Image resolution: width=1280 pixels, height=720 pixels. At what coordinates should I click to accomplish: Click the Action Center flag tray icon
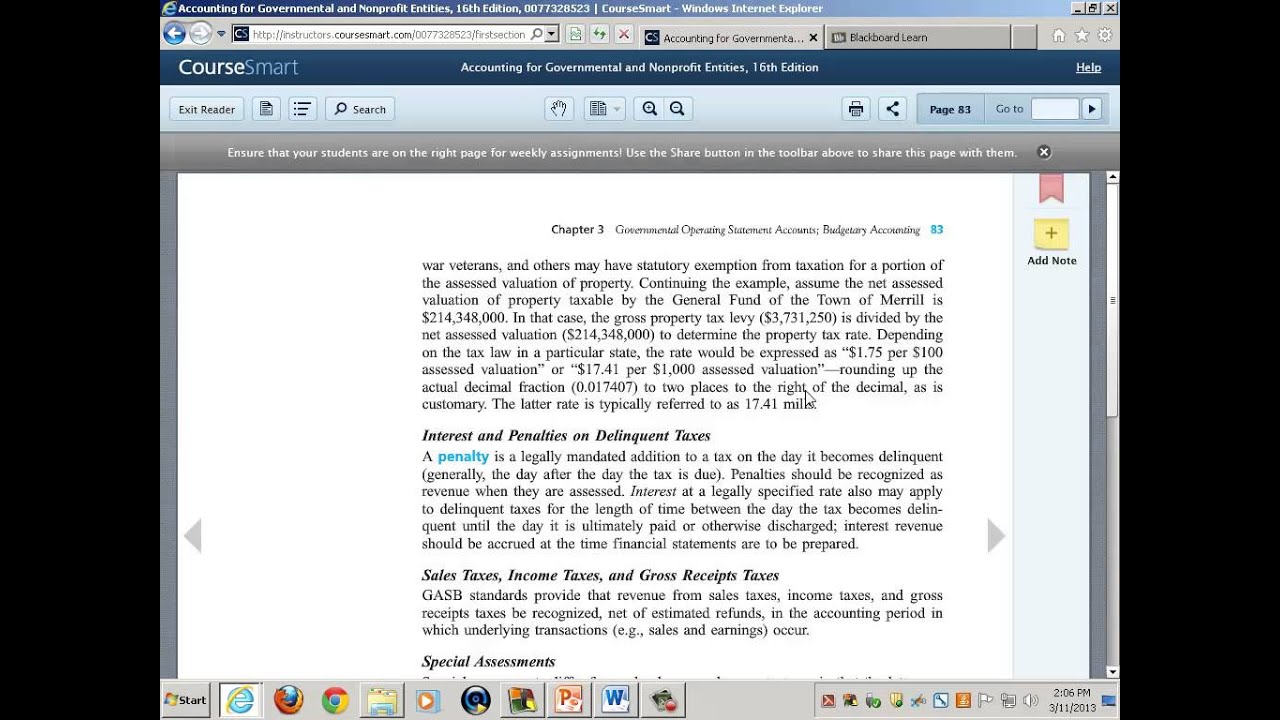coord(985,700)
